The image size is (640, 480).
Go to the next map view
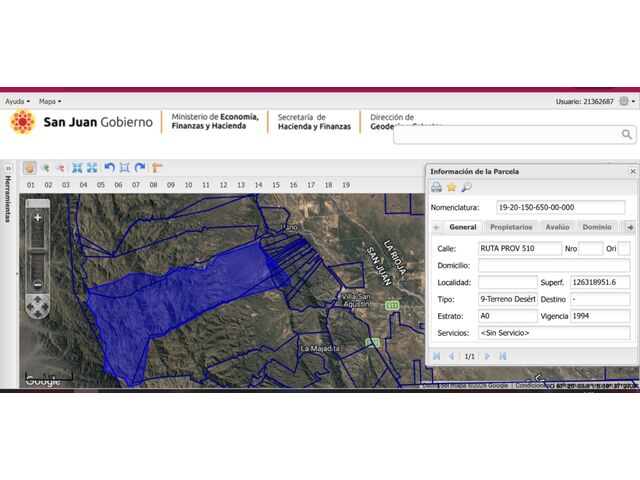(140, 168)
